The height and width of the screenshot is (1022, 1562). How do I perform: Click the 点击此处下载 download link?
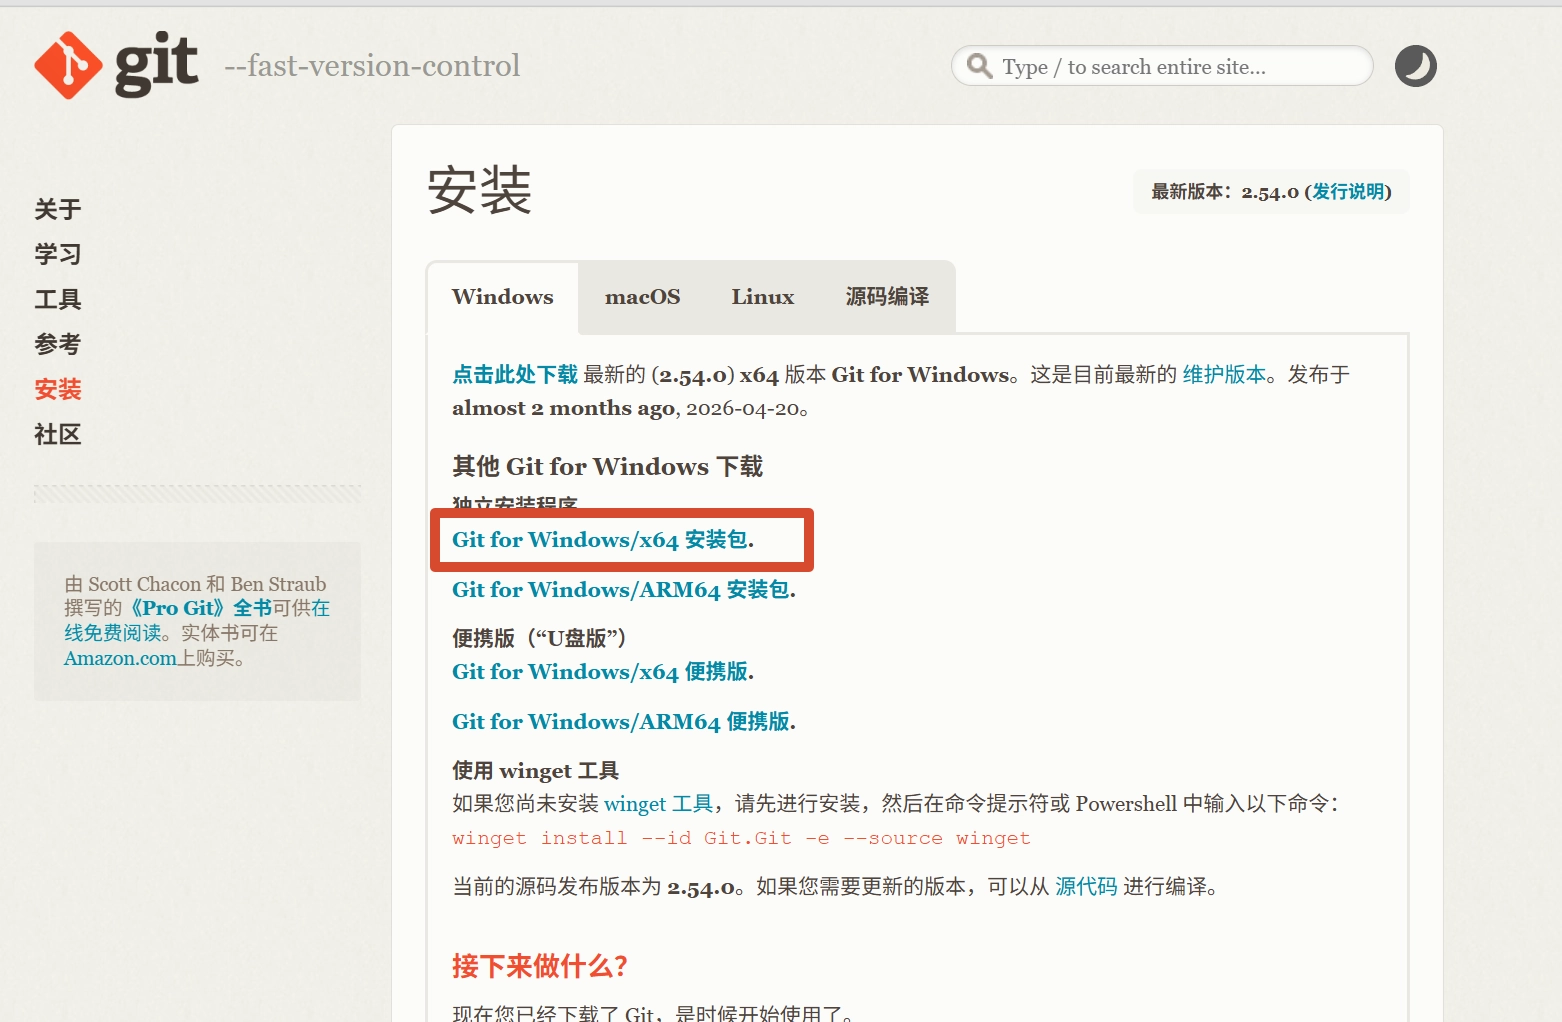[515, 375]
